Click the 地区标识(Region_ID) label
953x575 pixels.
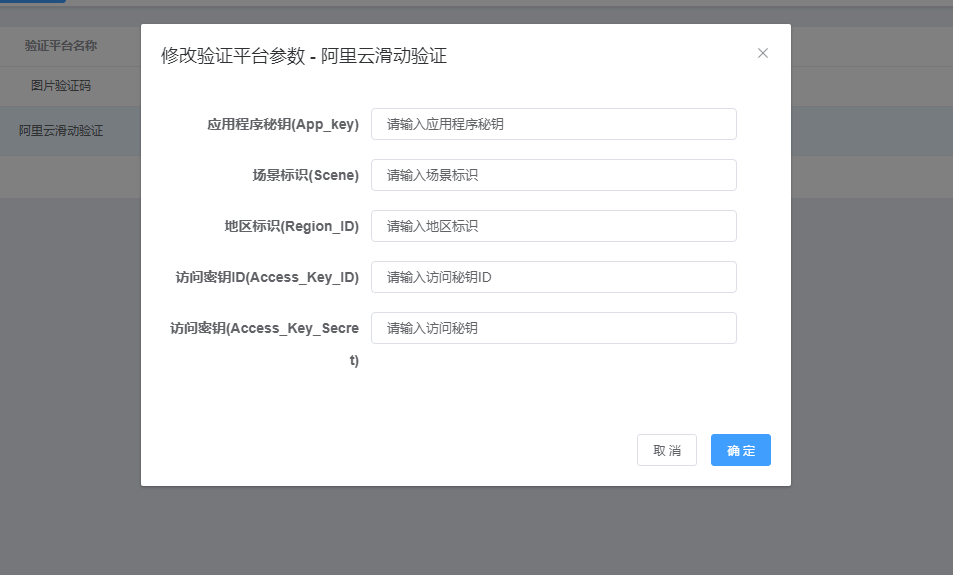pos(291,226)
